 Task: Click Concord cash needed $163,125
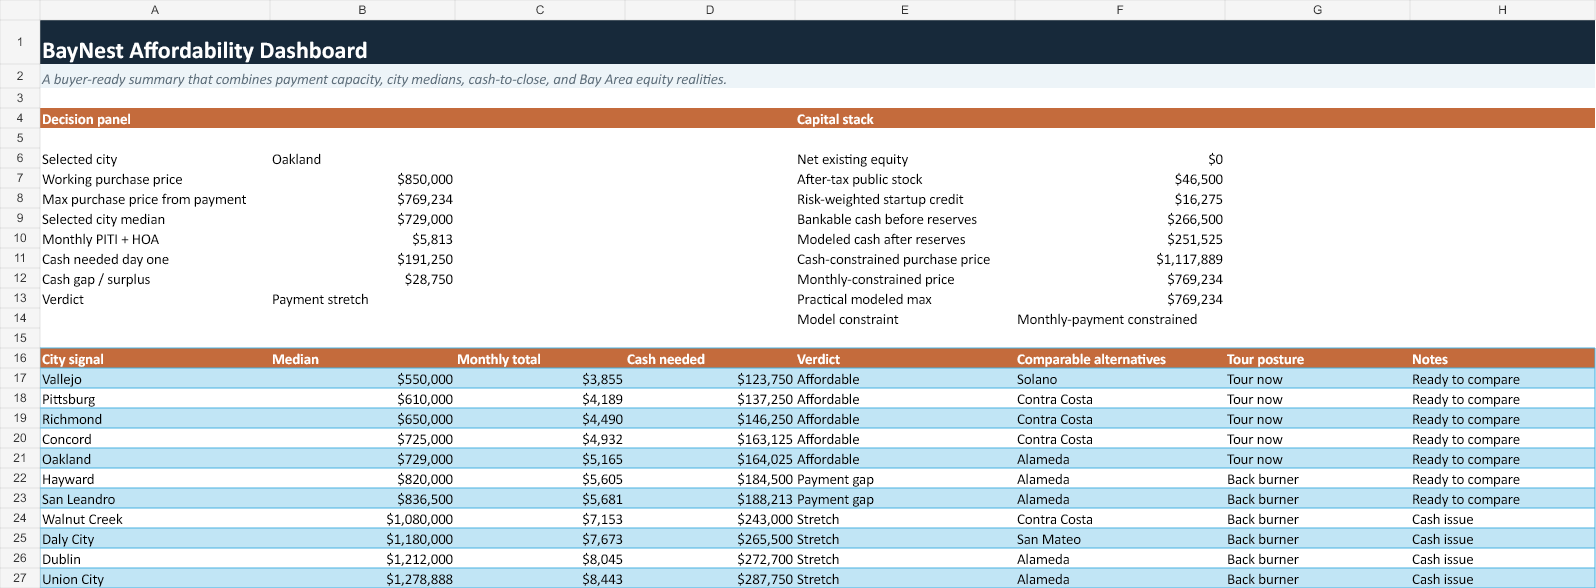(x=710, y=439)
